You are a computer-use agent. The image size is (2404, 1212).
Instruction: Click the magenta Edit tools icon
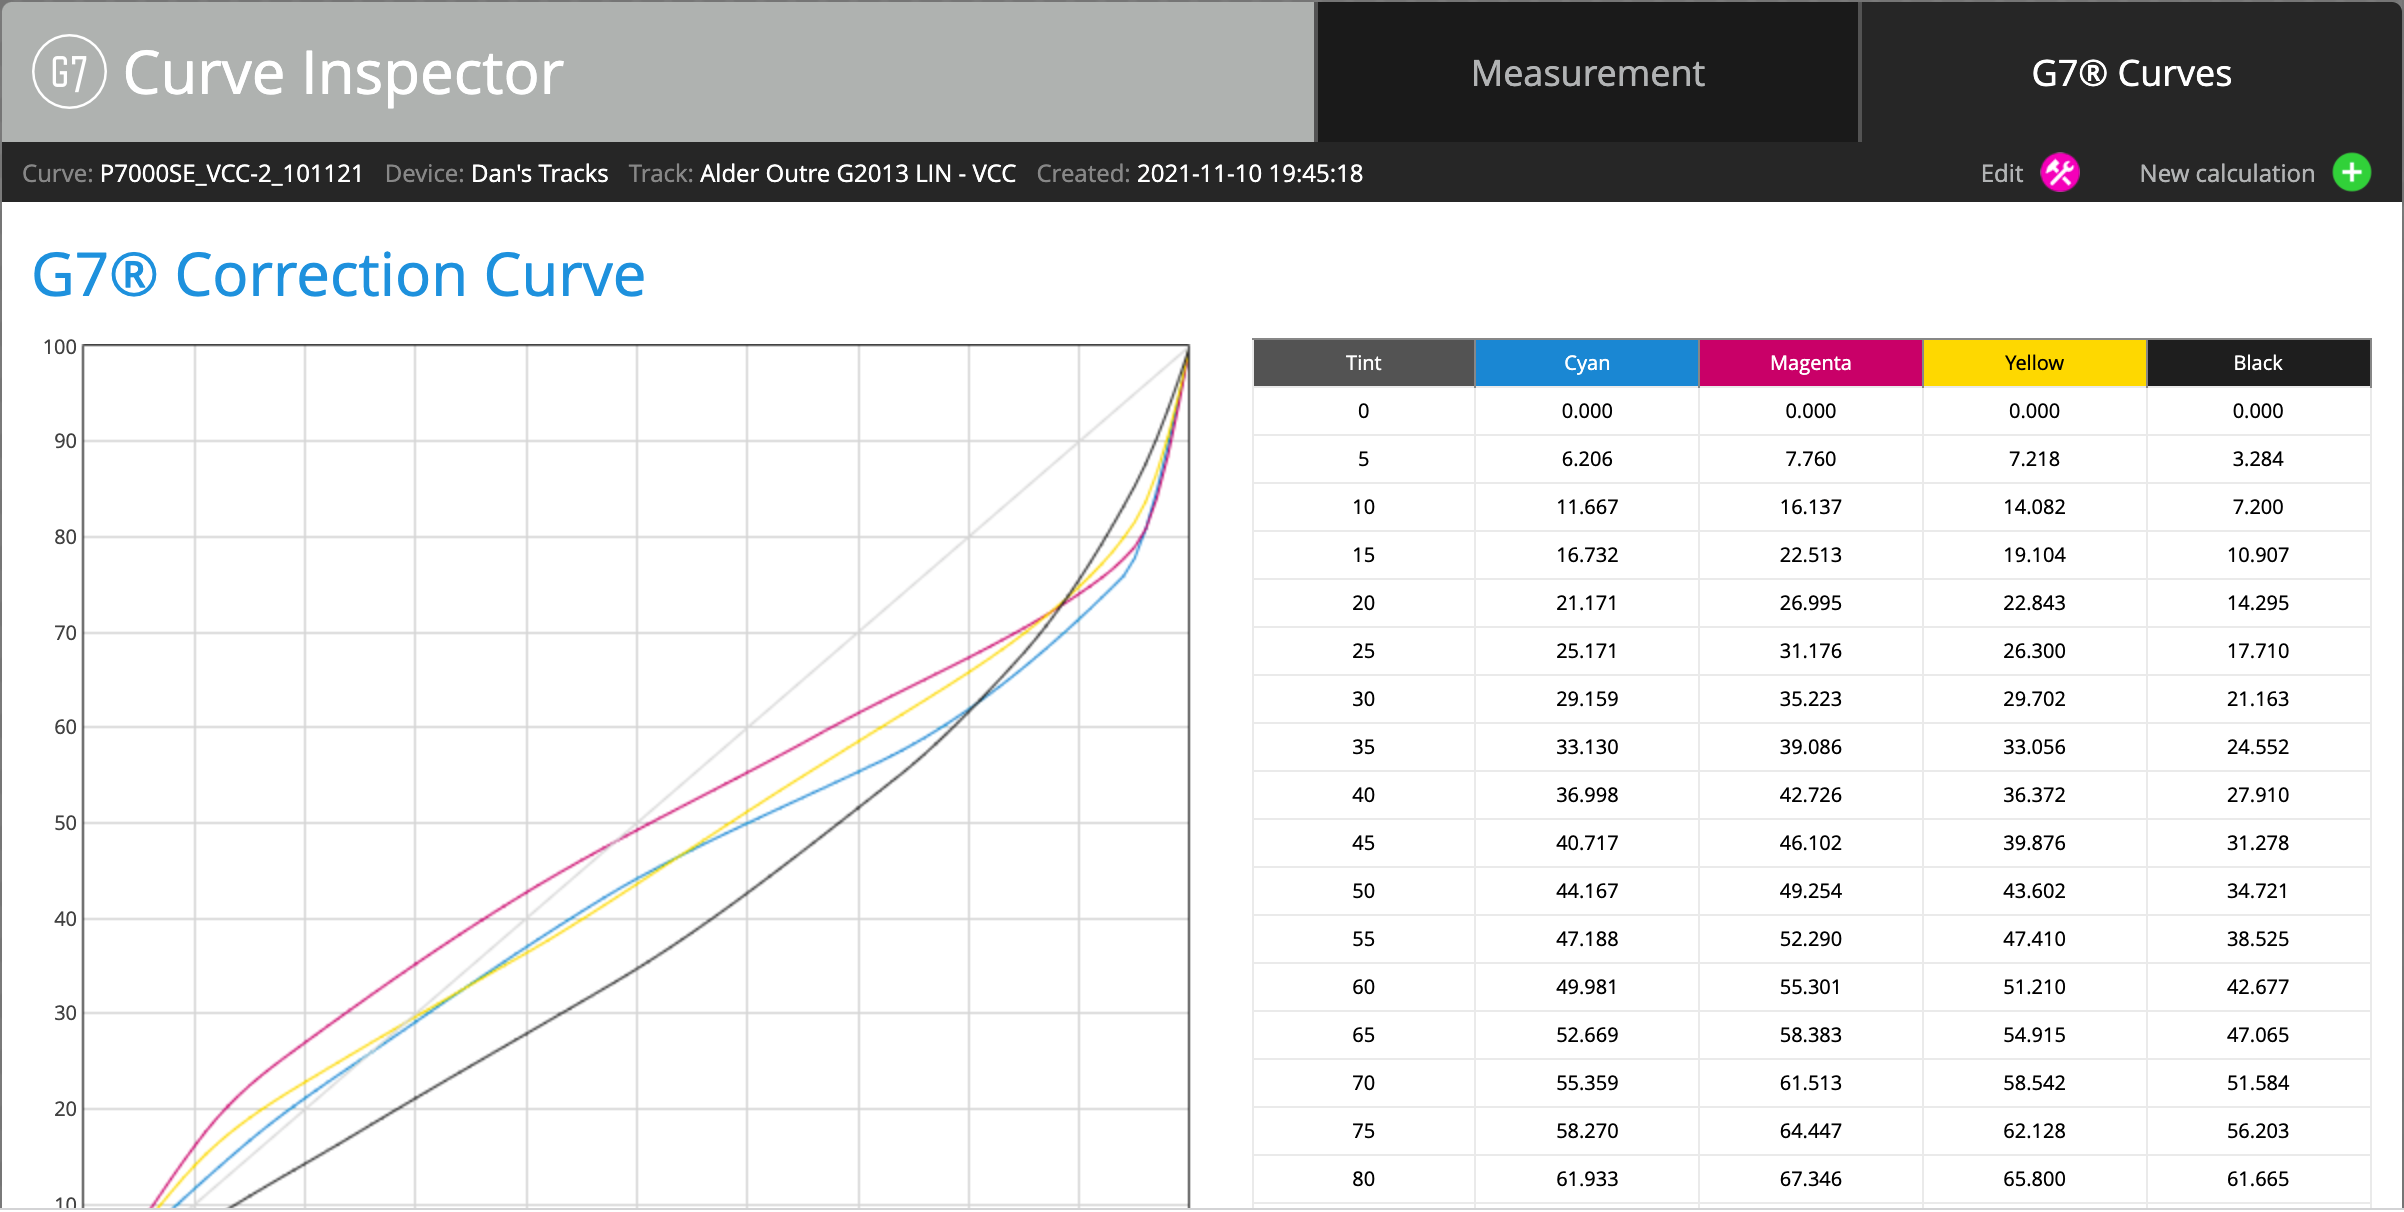(x=2060, y=173)
